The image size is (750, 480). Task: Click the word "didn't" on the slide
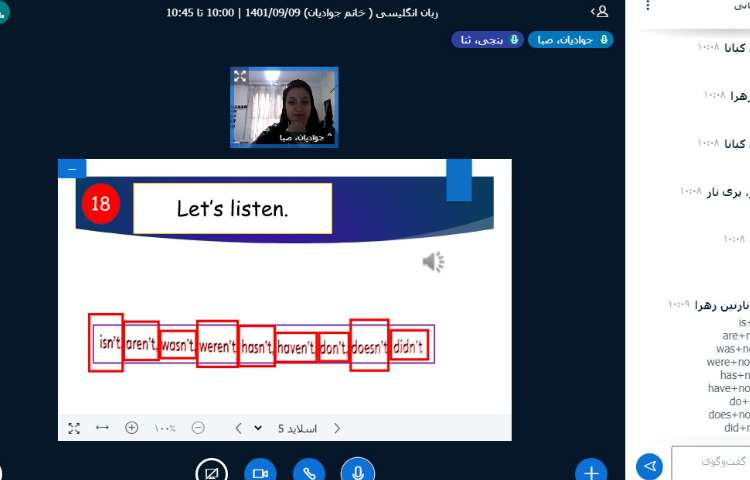point(408,346)
